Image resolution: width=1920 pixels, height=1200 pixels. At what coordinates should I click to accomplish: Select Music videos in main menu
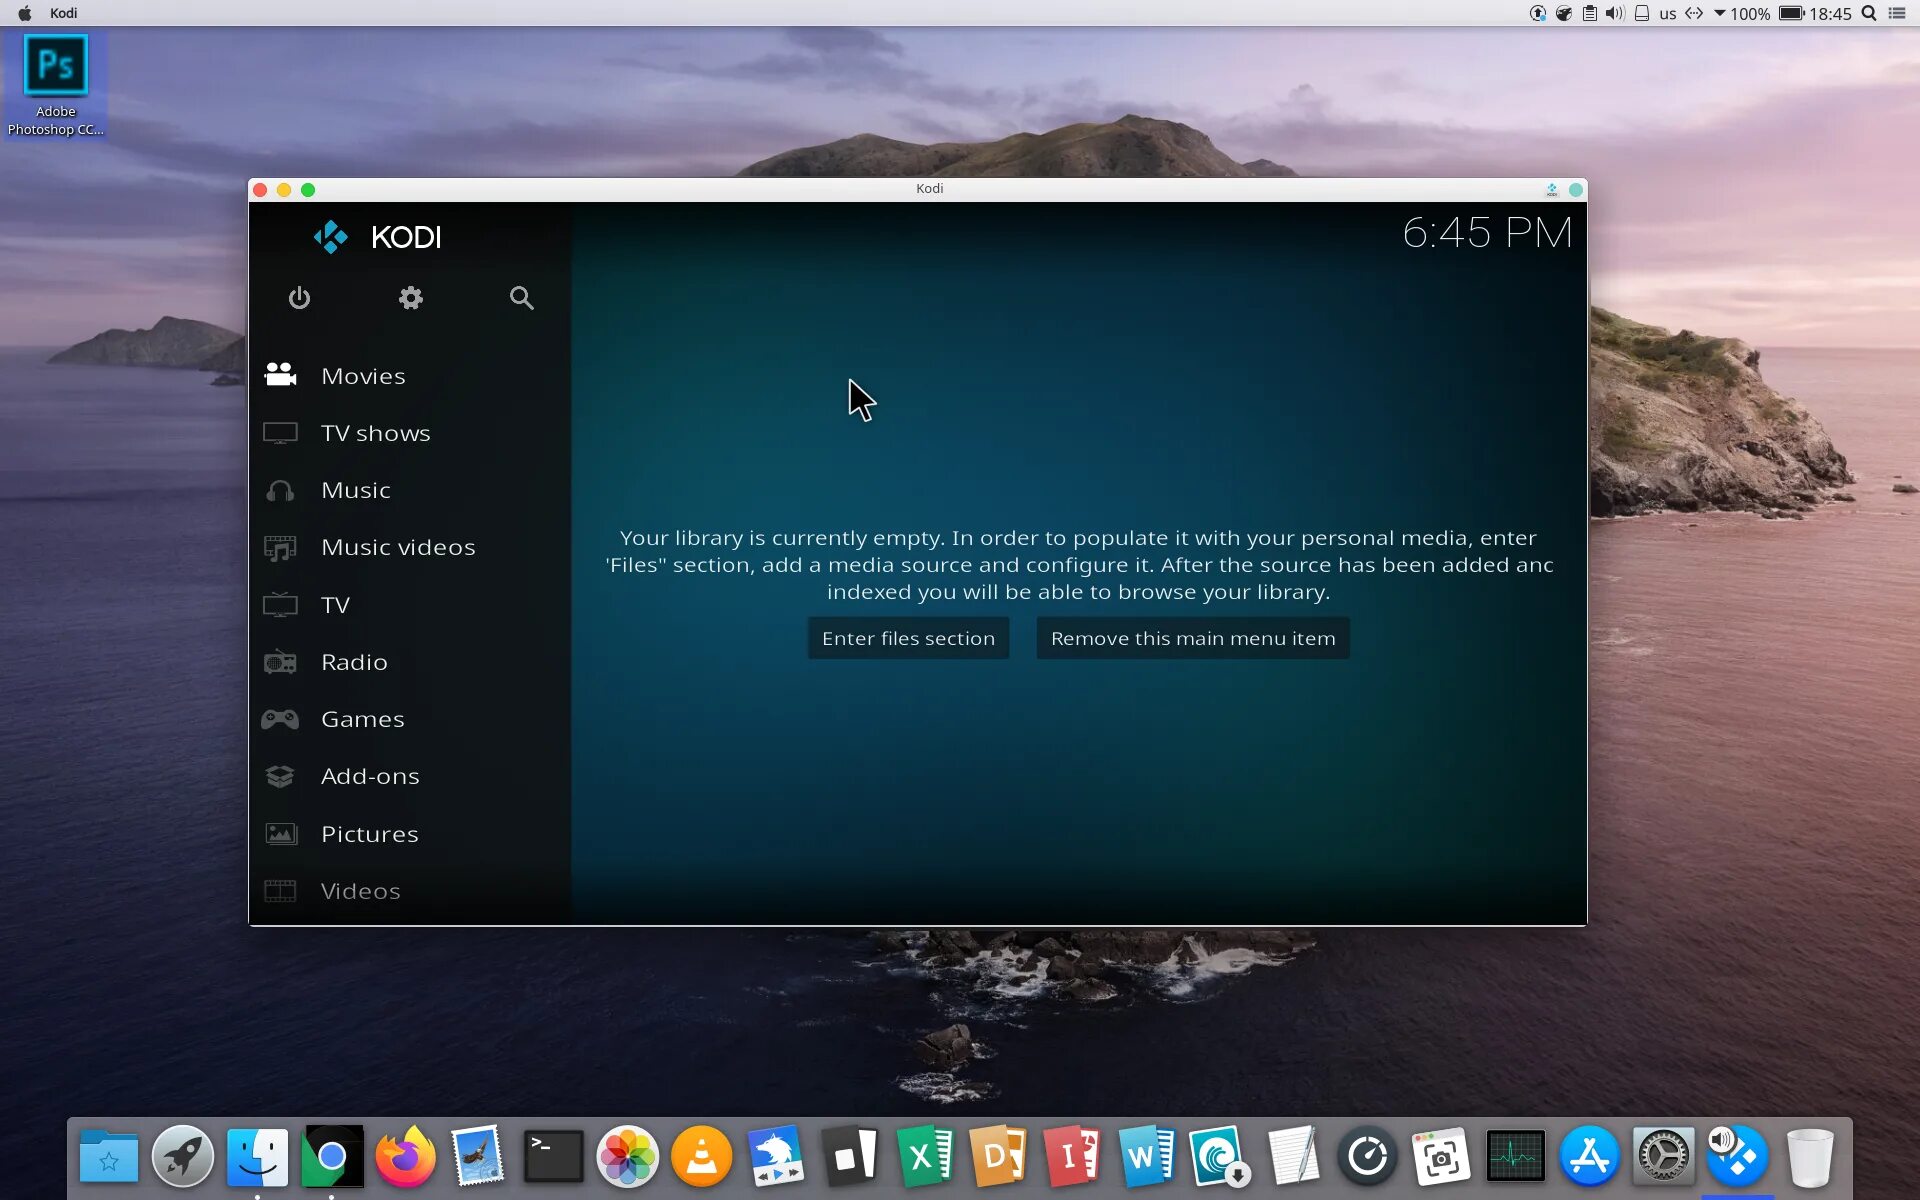(397, 547)
